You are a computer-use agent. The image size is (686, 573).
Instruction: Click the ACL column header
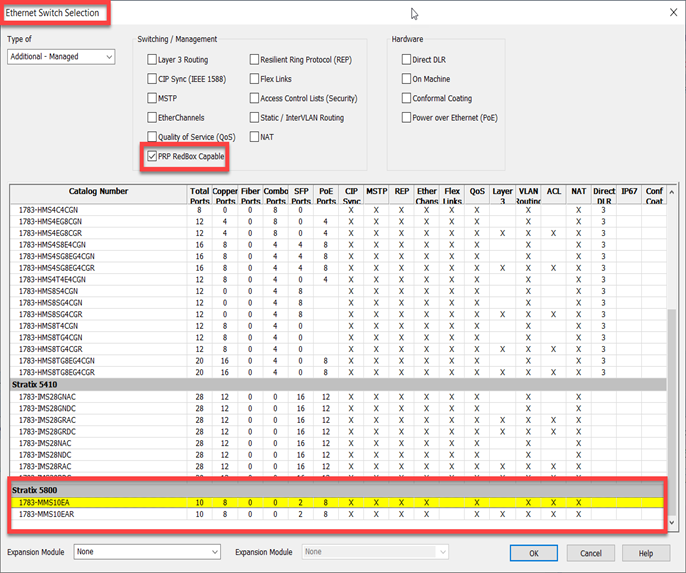(x=553, y=195)
